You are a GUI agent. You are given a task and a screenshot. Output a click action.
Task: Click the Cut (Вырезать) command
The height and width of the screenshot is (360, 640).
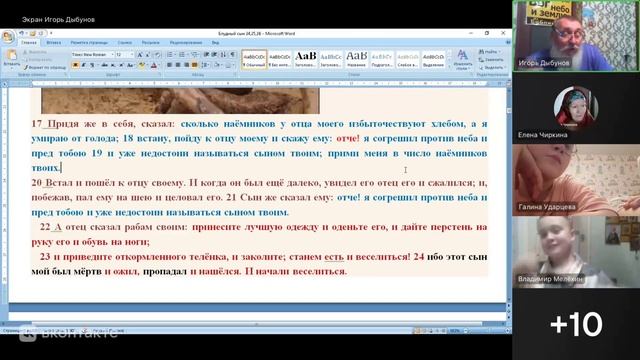pos(35,52)
